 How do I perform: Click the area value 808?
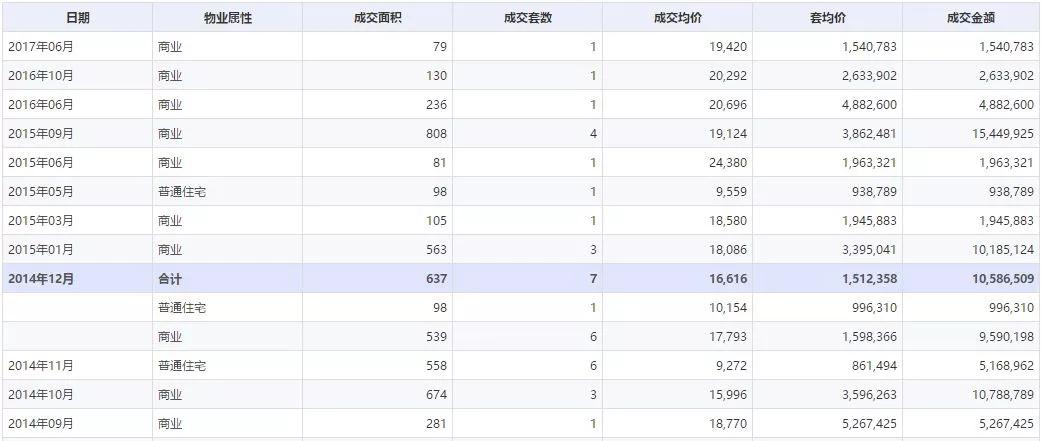(x=436, y=134)
